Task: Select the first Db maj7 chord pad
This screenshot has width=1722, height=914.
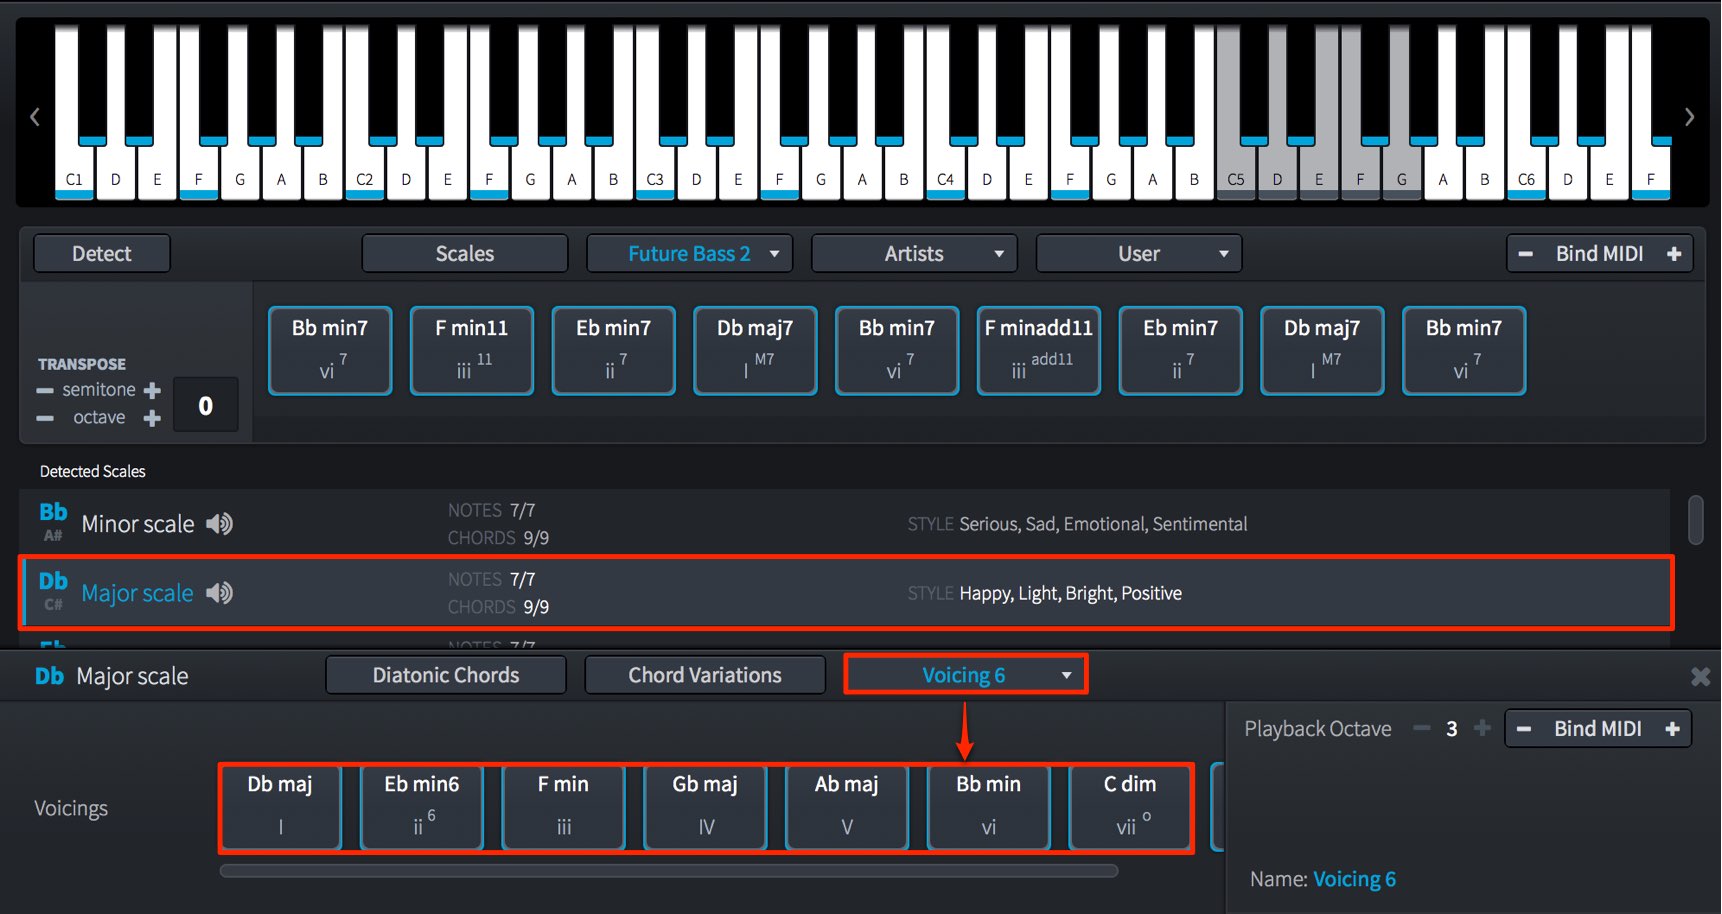Action: pos(755,351)
